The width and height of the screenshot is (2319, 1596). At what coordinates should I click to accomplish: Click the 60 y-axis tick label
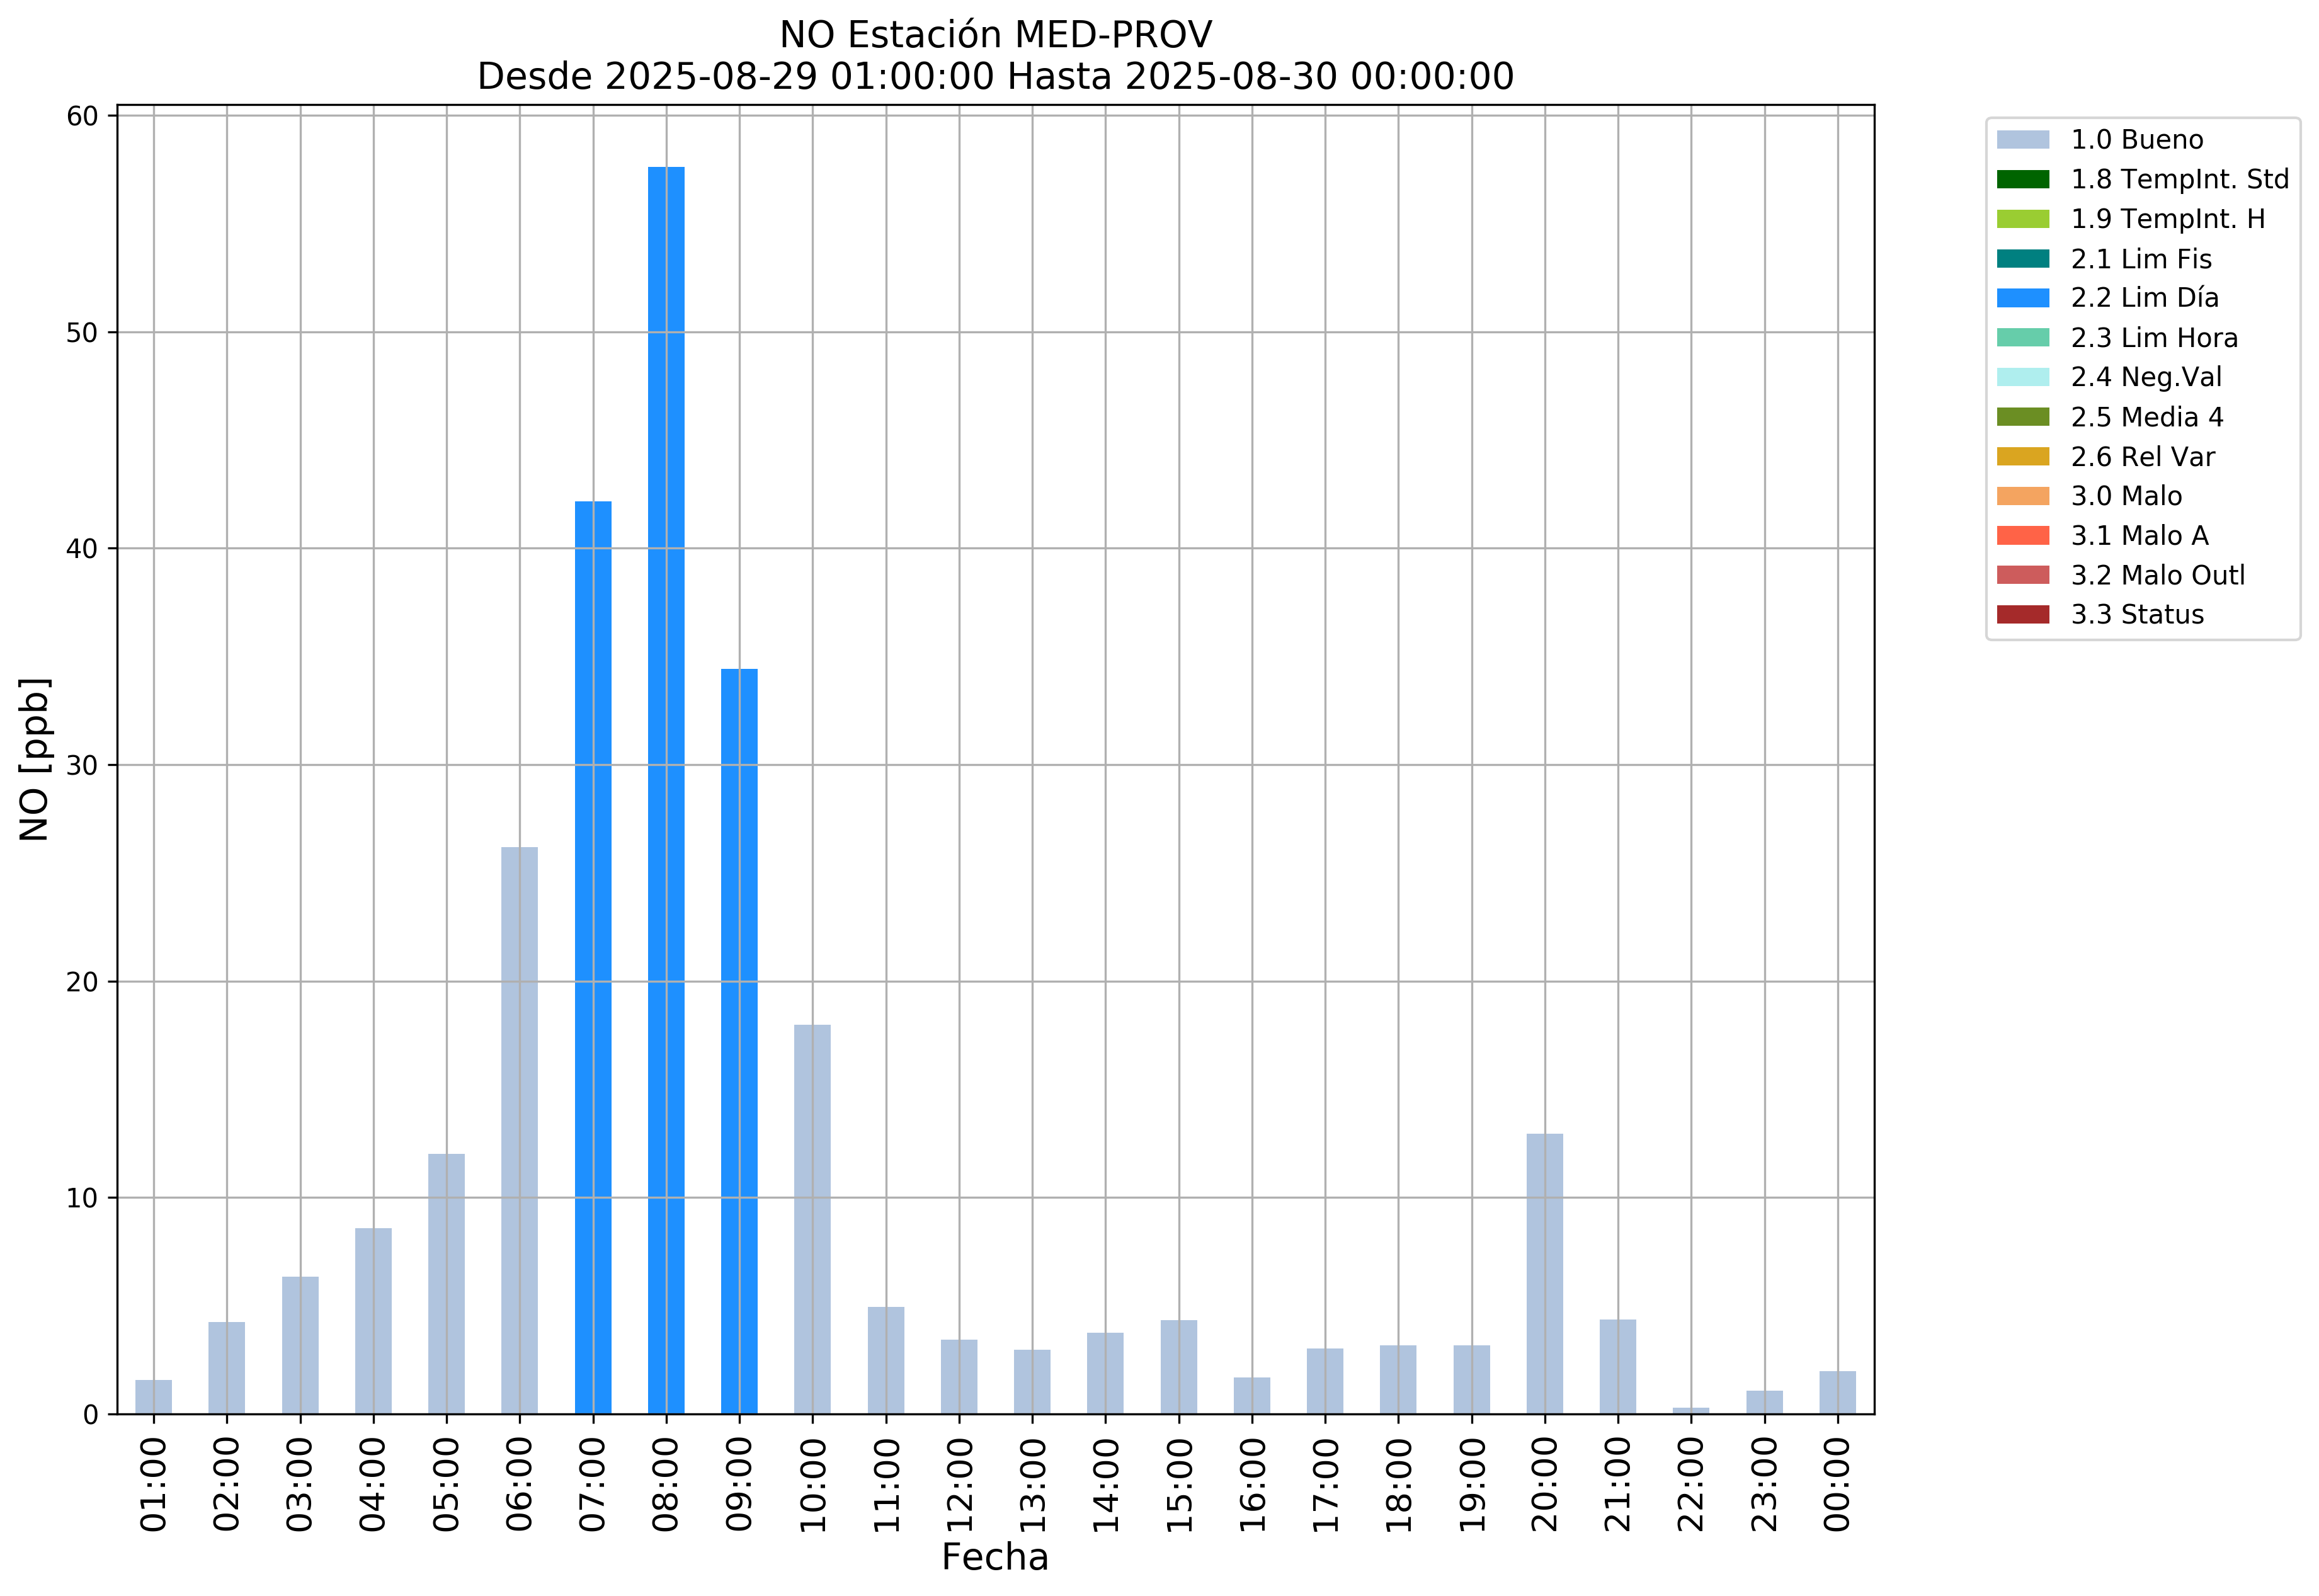coord(83,117)
